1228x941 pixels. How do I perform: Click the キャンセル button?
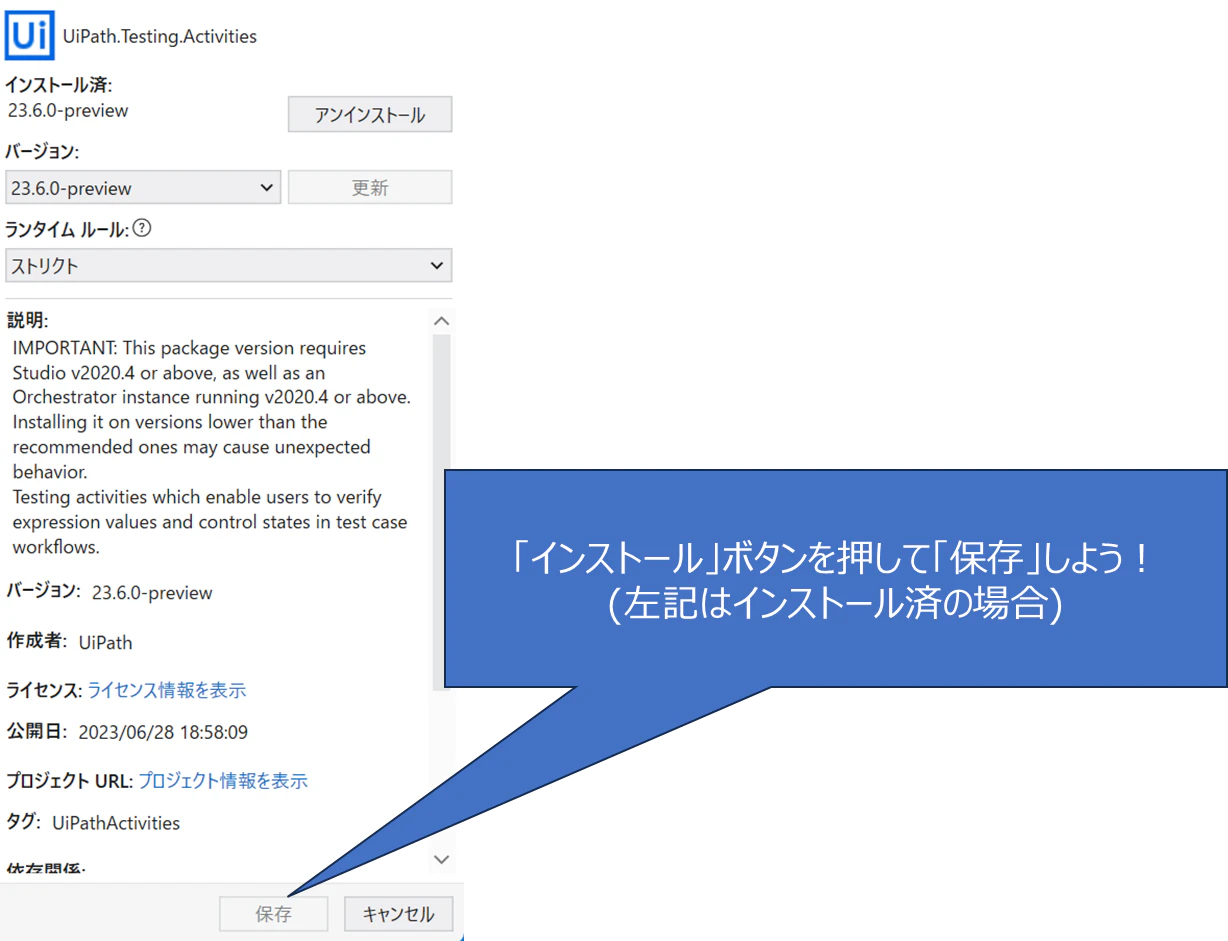click(x=398, y=914)
